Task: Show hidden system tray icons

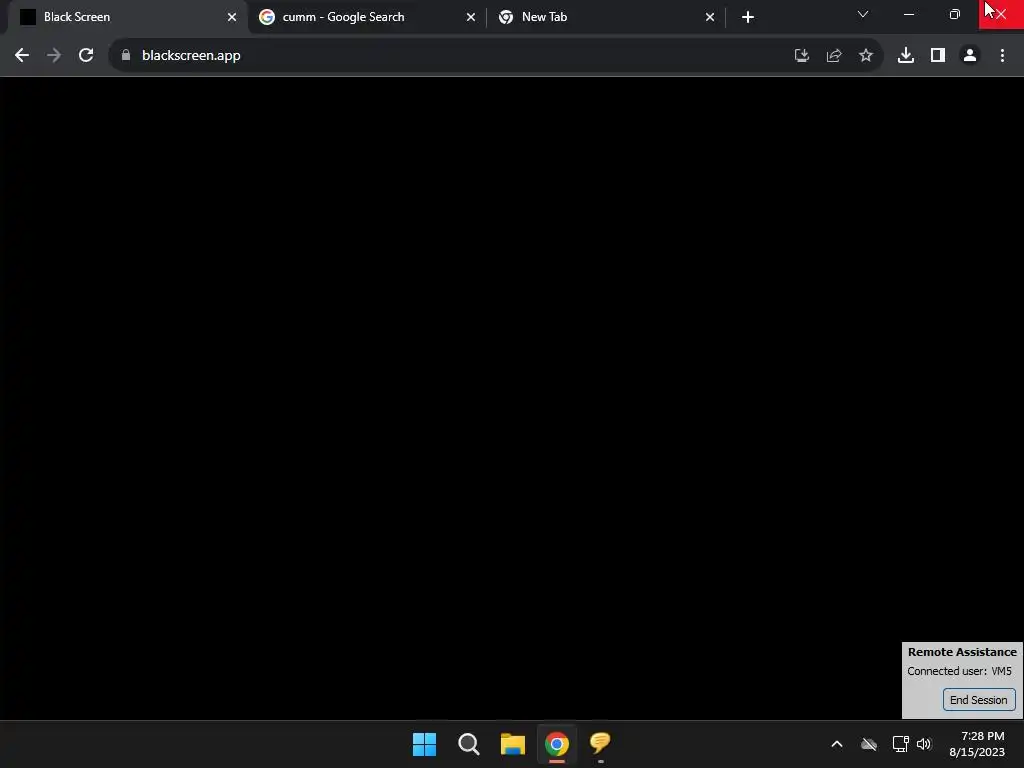Action: [837, 744]
